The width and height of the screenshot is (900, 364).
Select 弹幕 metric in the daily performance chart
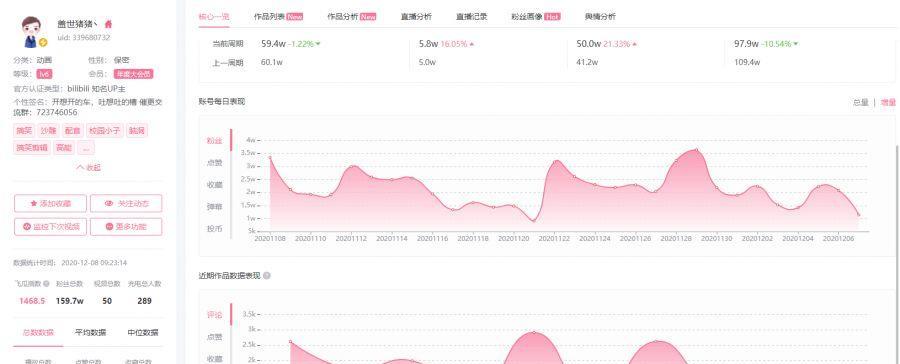tap(215, 207)
